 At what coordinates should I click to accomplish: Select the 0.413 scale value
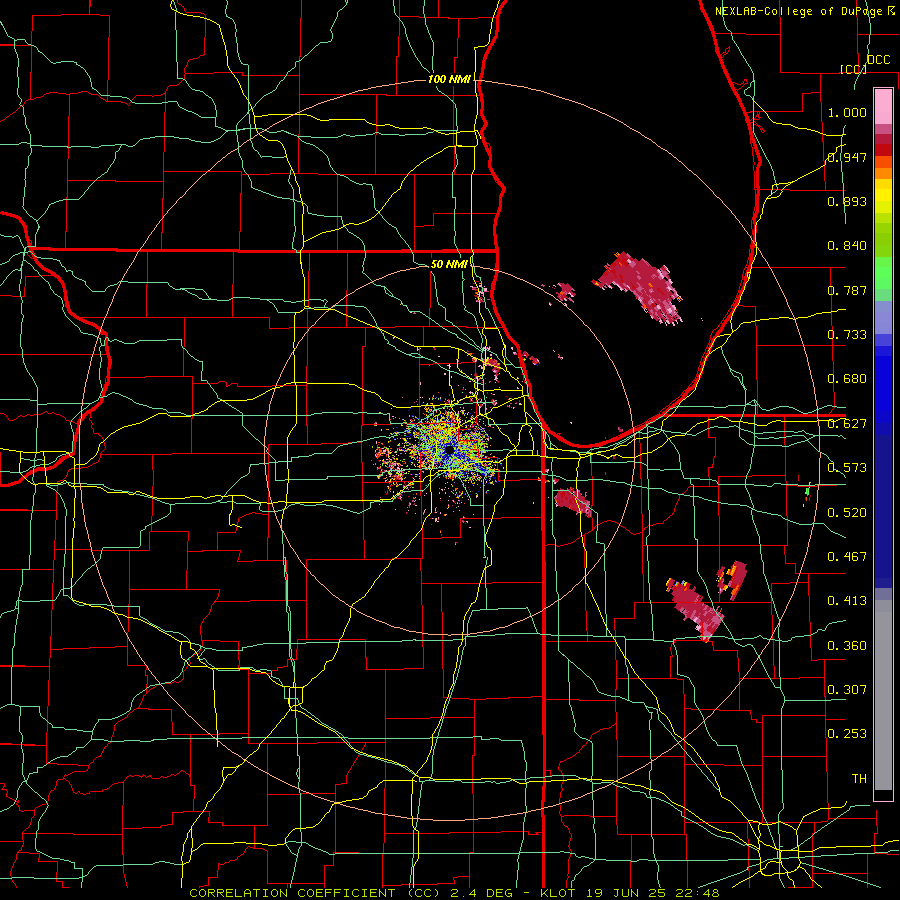pyautogui.click(x=847, y=601)
